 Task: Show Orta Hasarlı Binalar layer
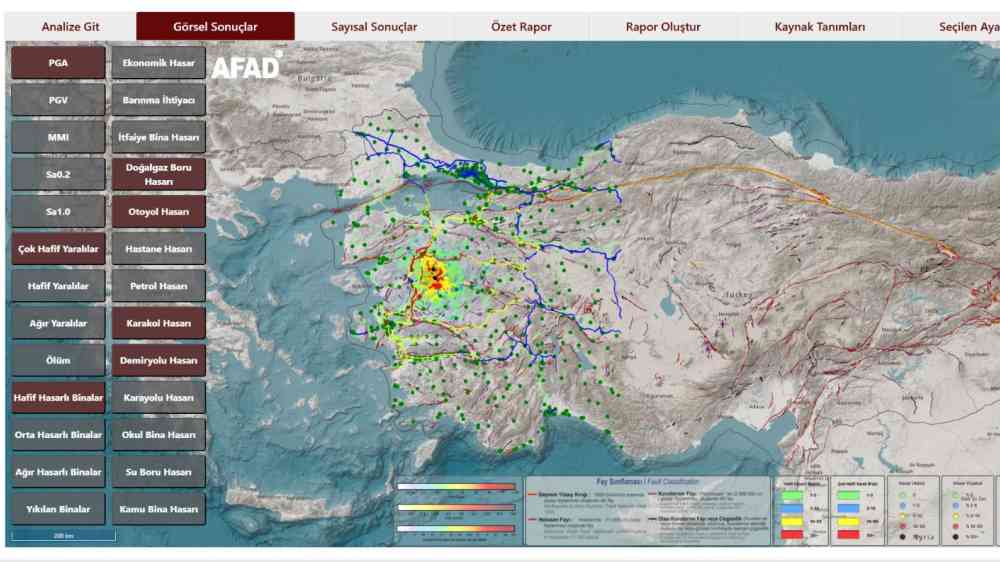click(58, 434)
